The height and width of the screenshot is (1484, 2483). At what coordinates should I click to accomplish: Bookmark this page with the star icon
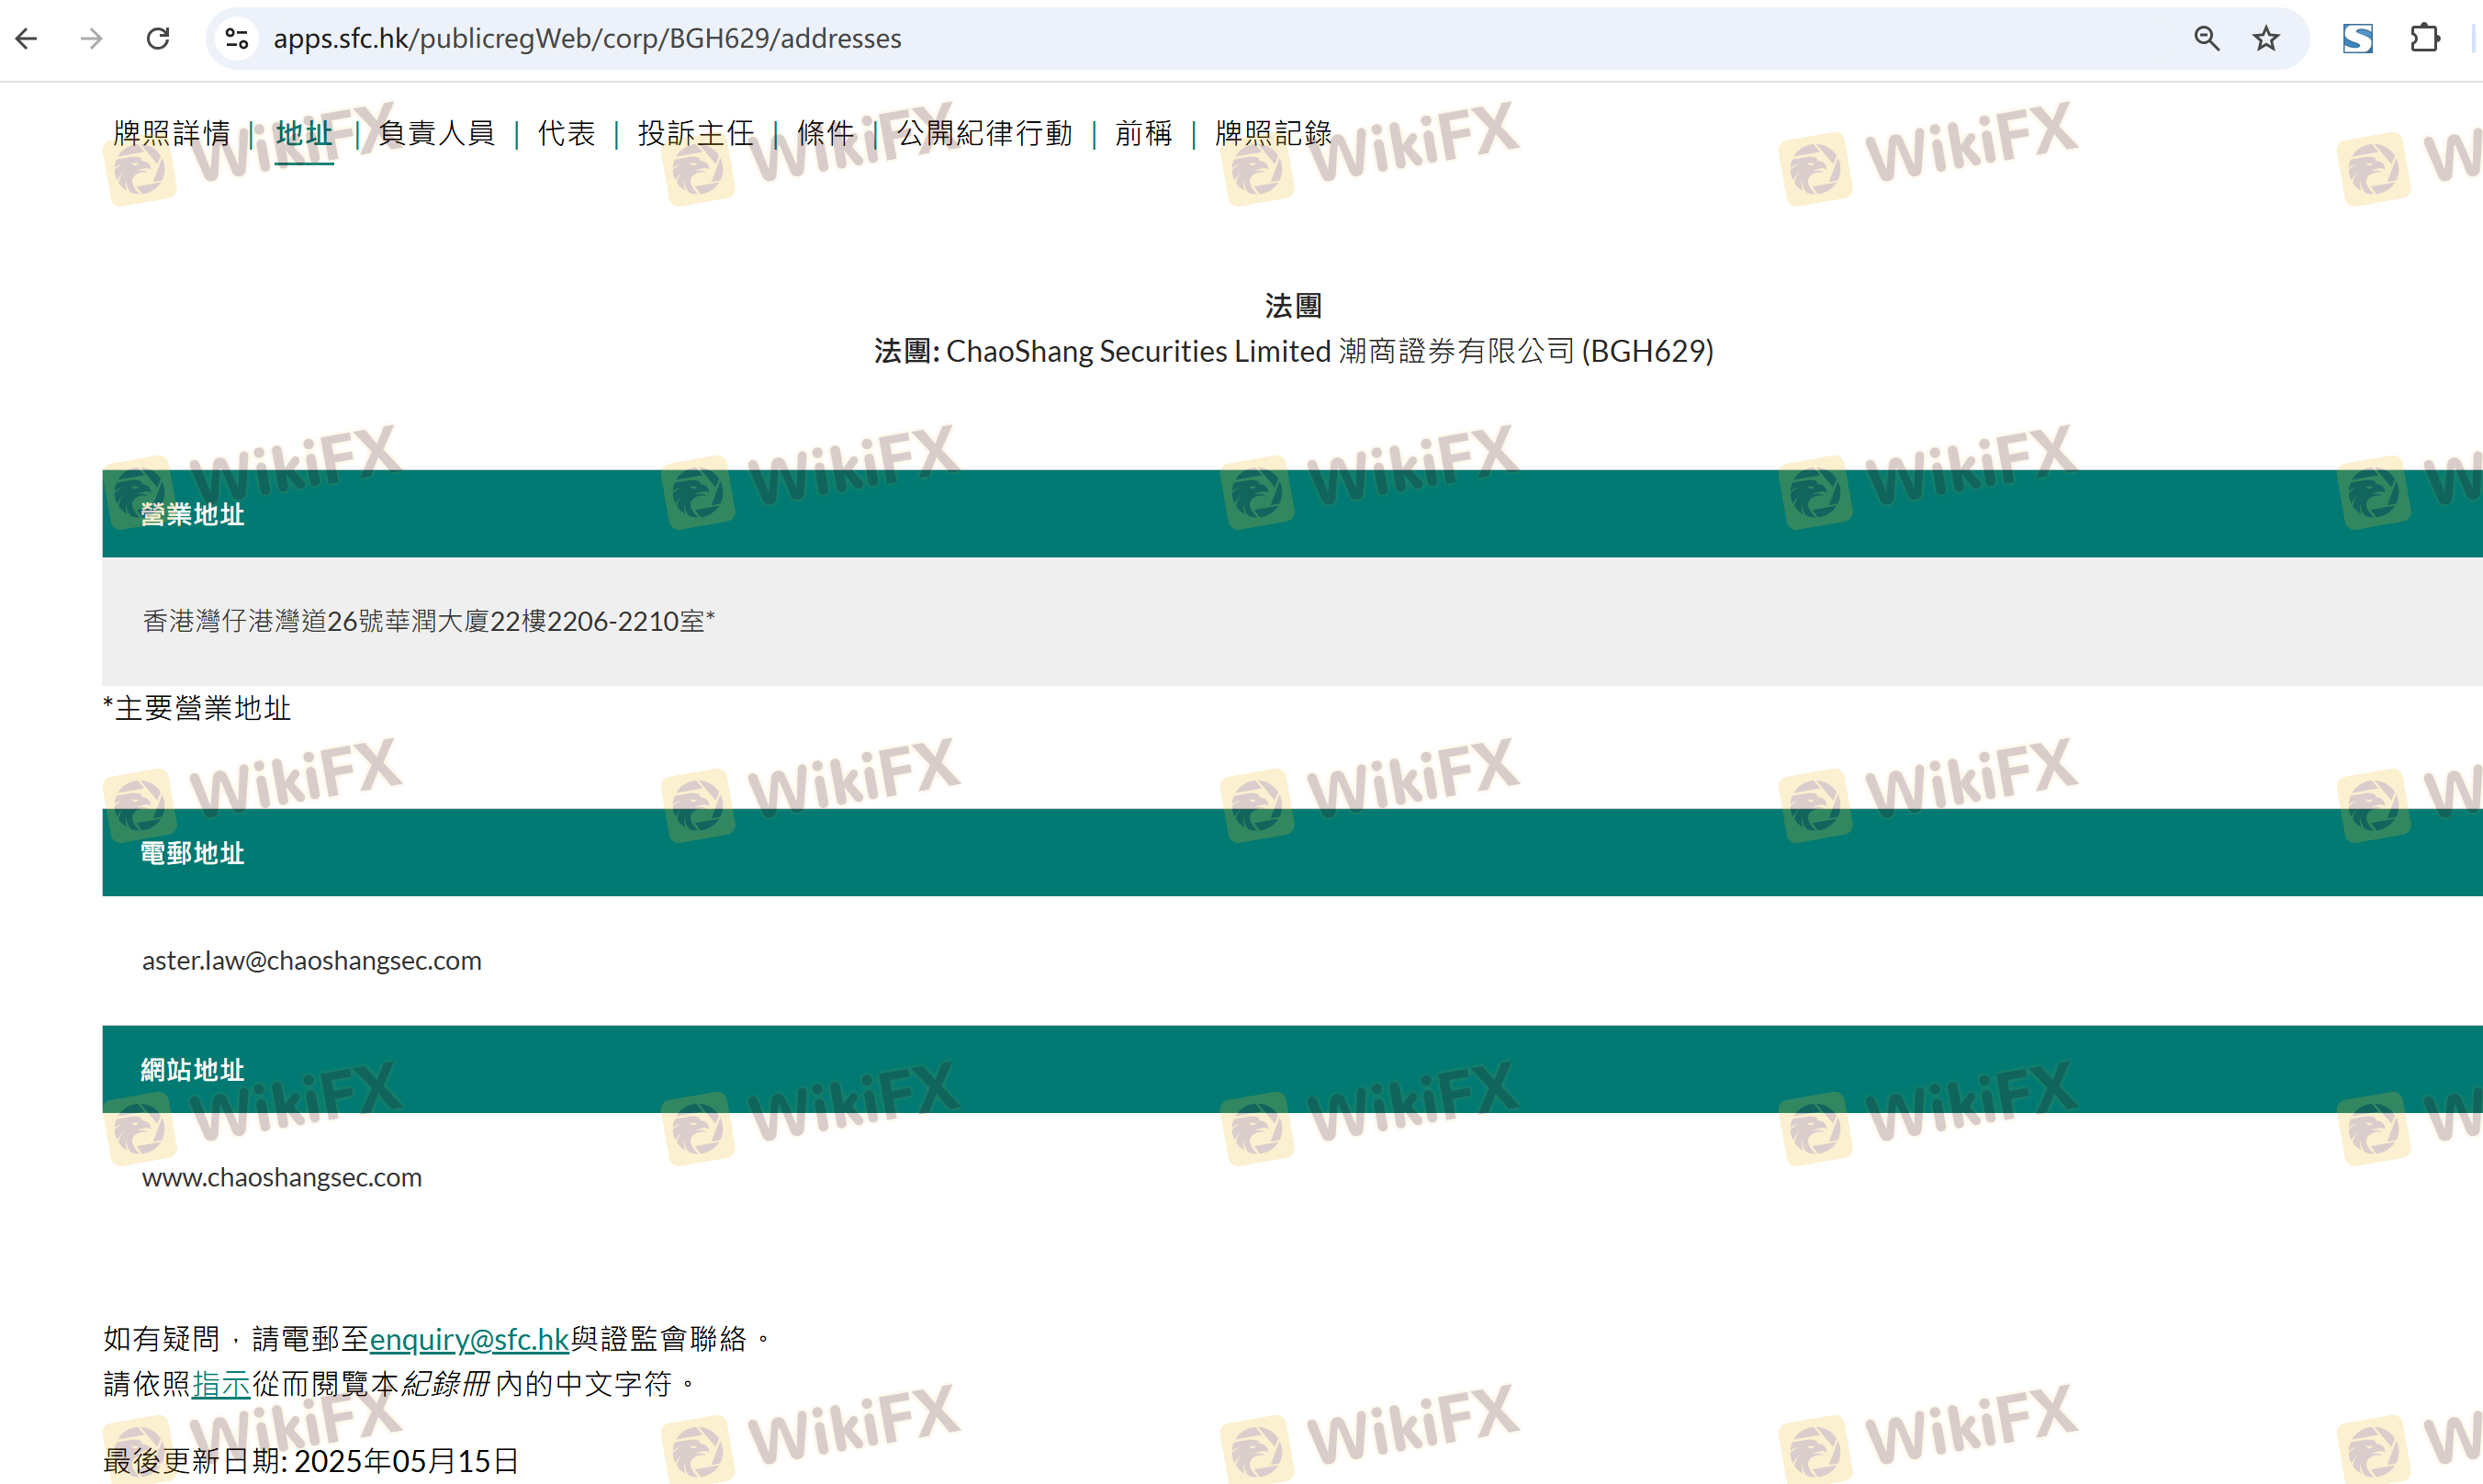pyautogui.click(x=2265, y=38)
